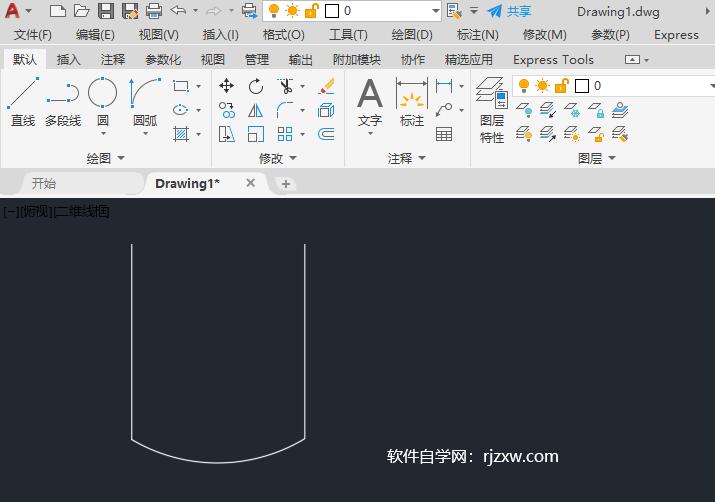Click the white layer color swatch in ribbon
Image resolution: width=715 pixels, height=502 pixels.
[582, 86]
